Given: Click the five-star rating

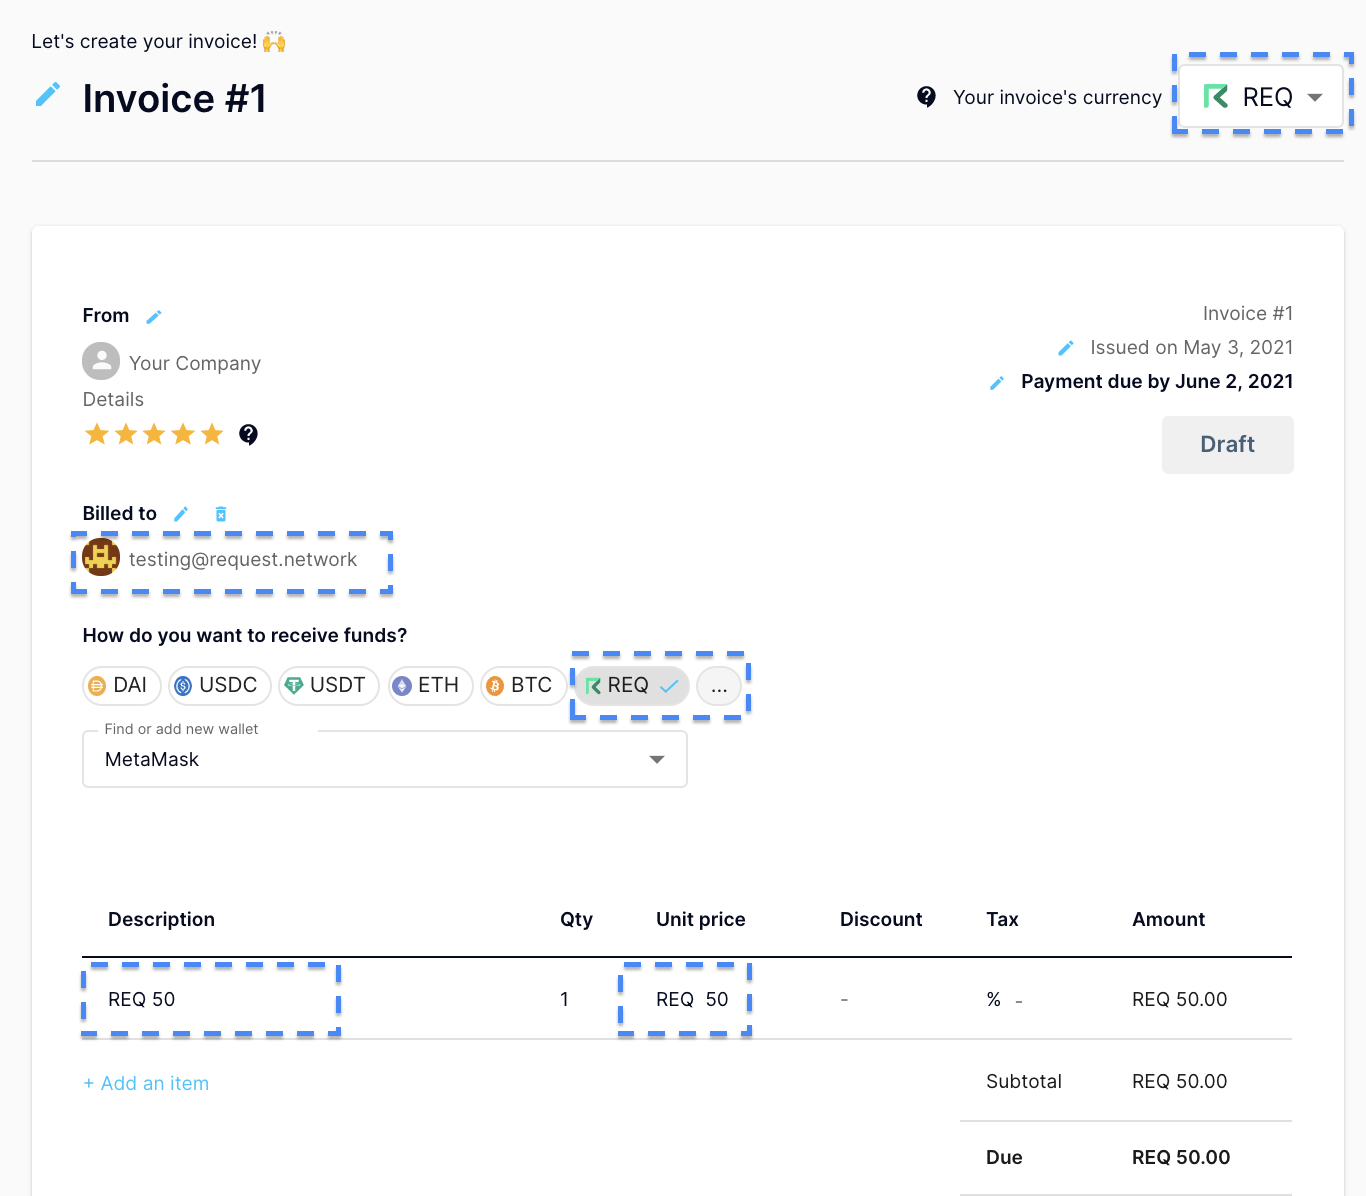Looking at the screenshot, I should (154, 434).
